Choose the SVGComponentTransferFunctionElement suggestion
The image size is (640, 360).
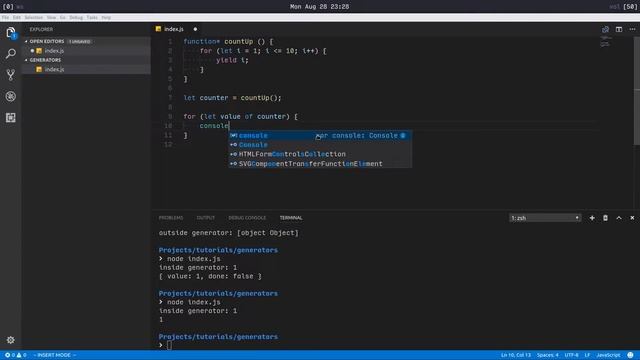pyautogui.click(x=320, y=164)
